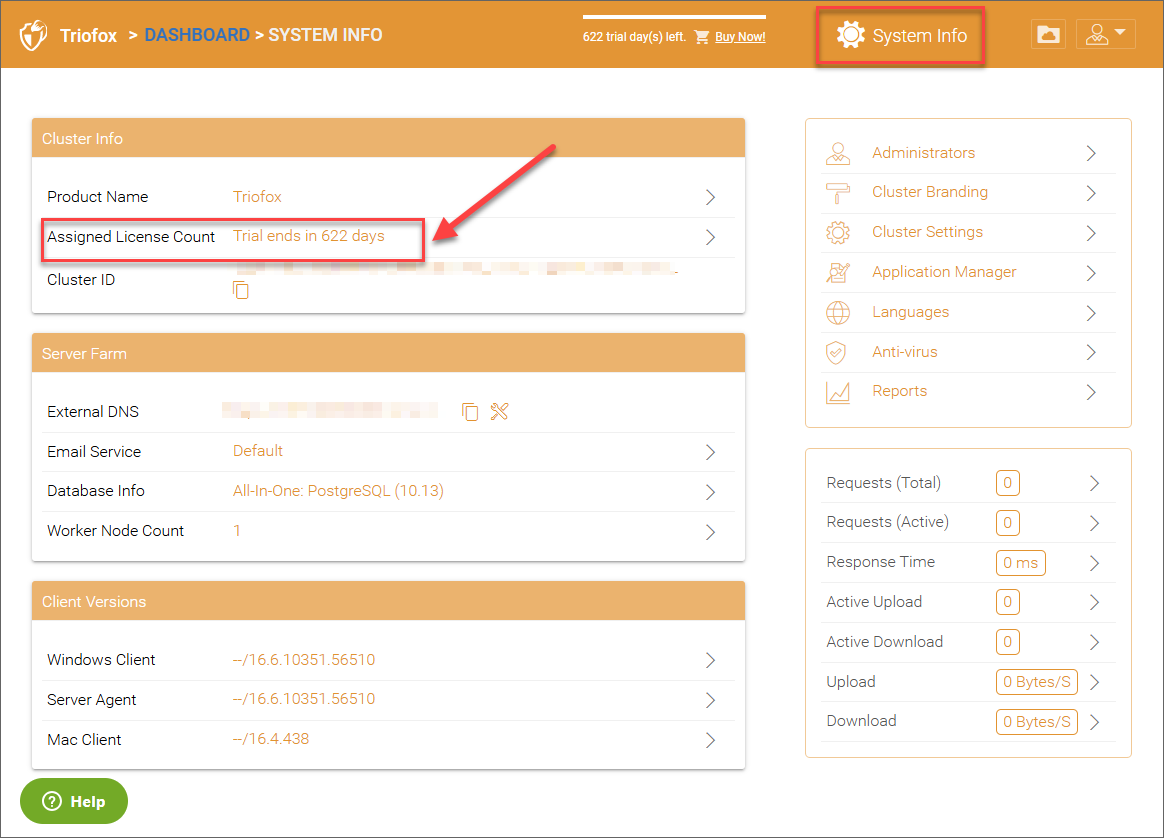The image size is (1164, 838).
Task: Click the 'Default' email service value
Action: click(x=258, y=451)
